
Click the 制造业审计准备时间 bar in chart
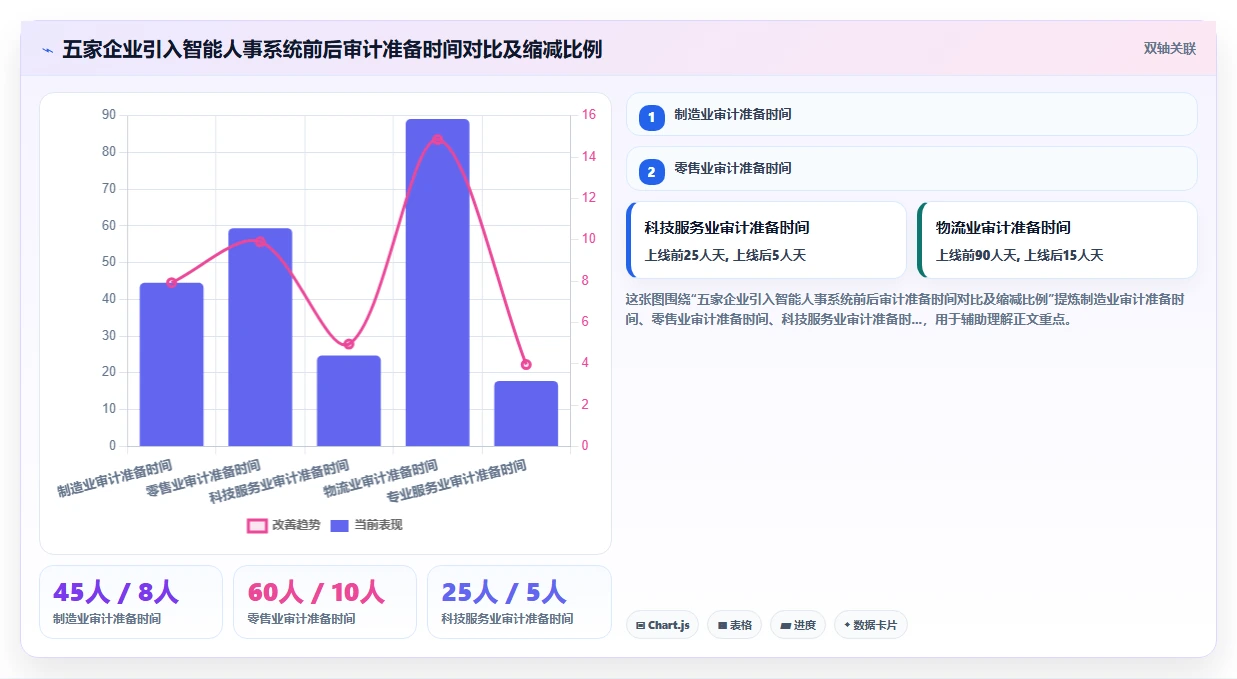[171, 364]
